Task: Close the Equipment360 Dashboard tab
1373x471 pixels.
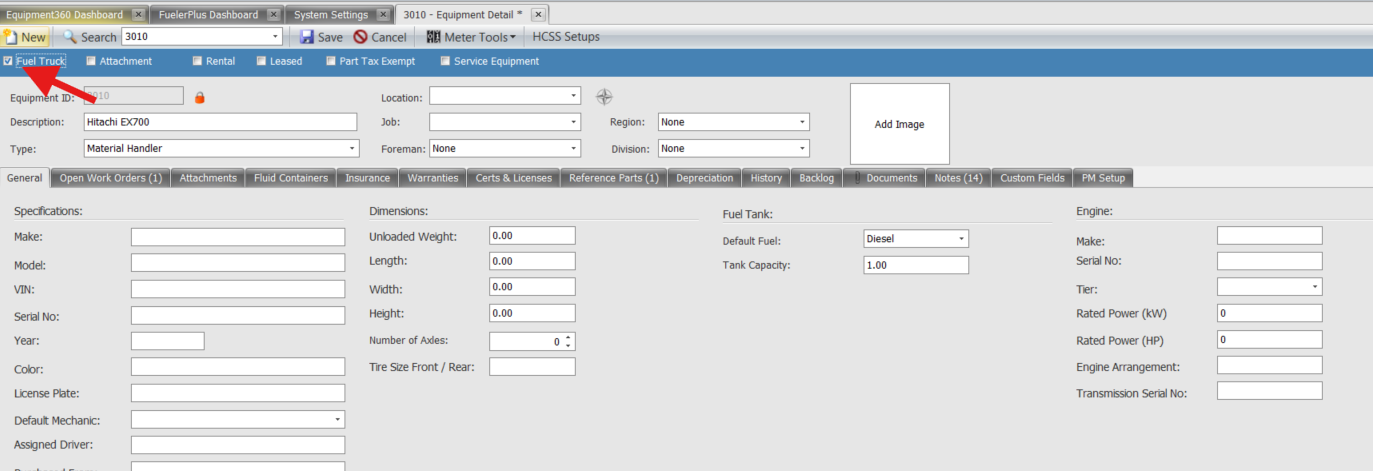Action: point(138,15)
